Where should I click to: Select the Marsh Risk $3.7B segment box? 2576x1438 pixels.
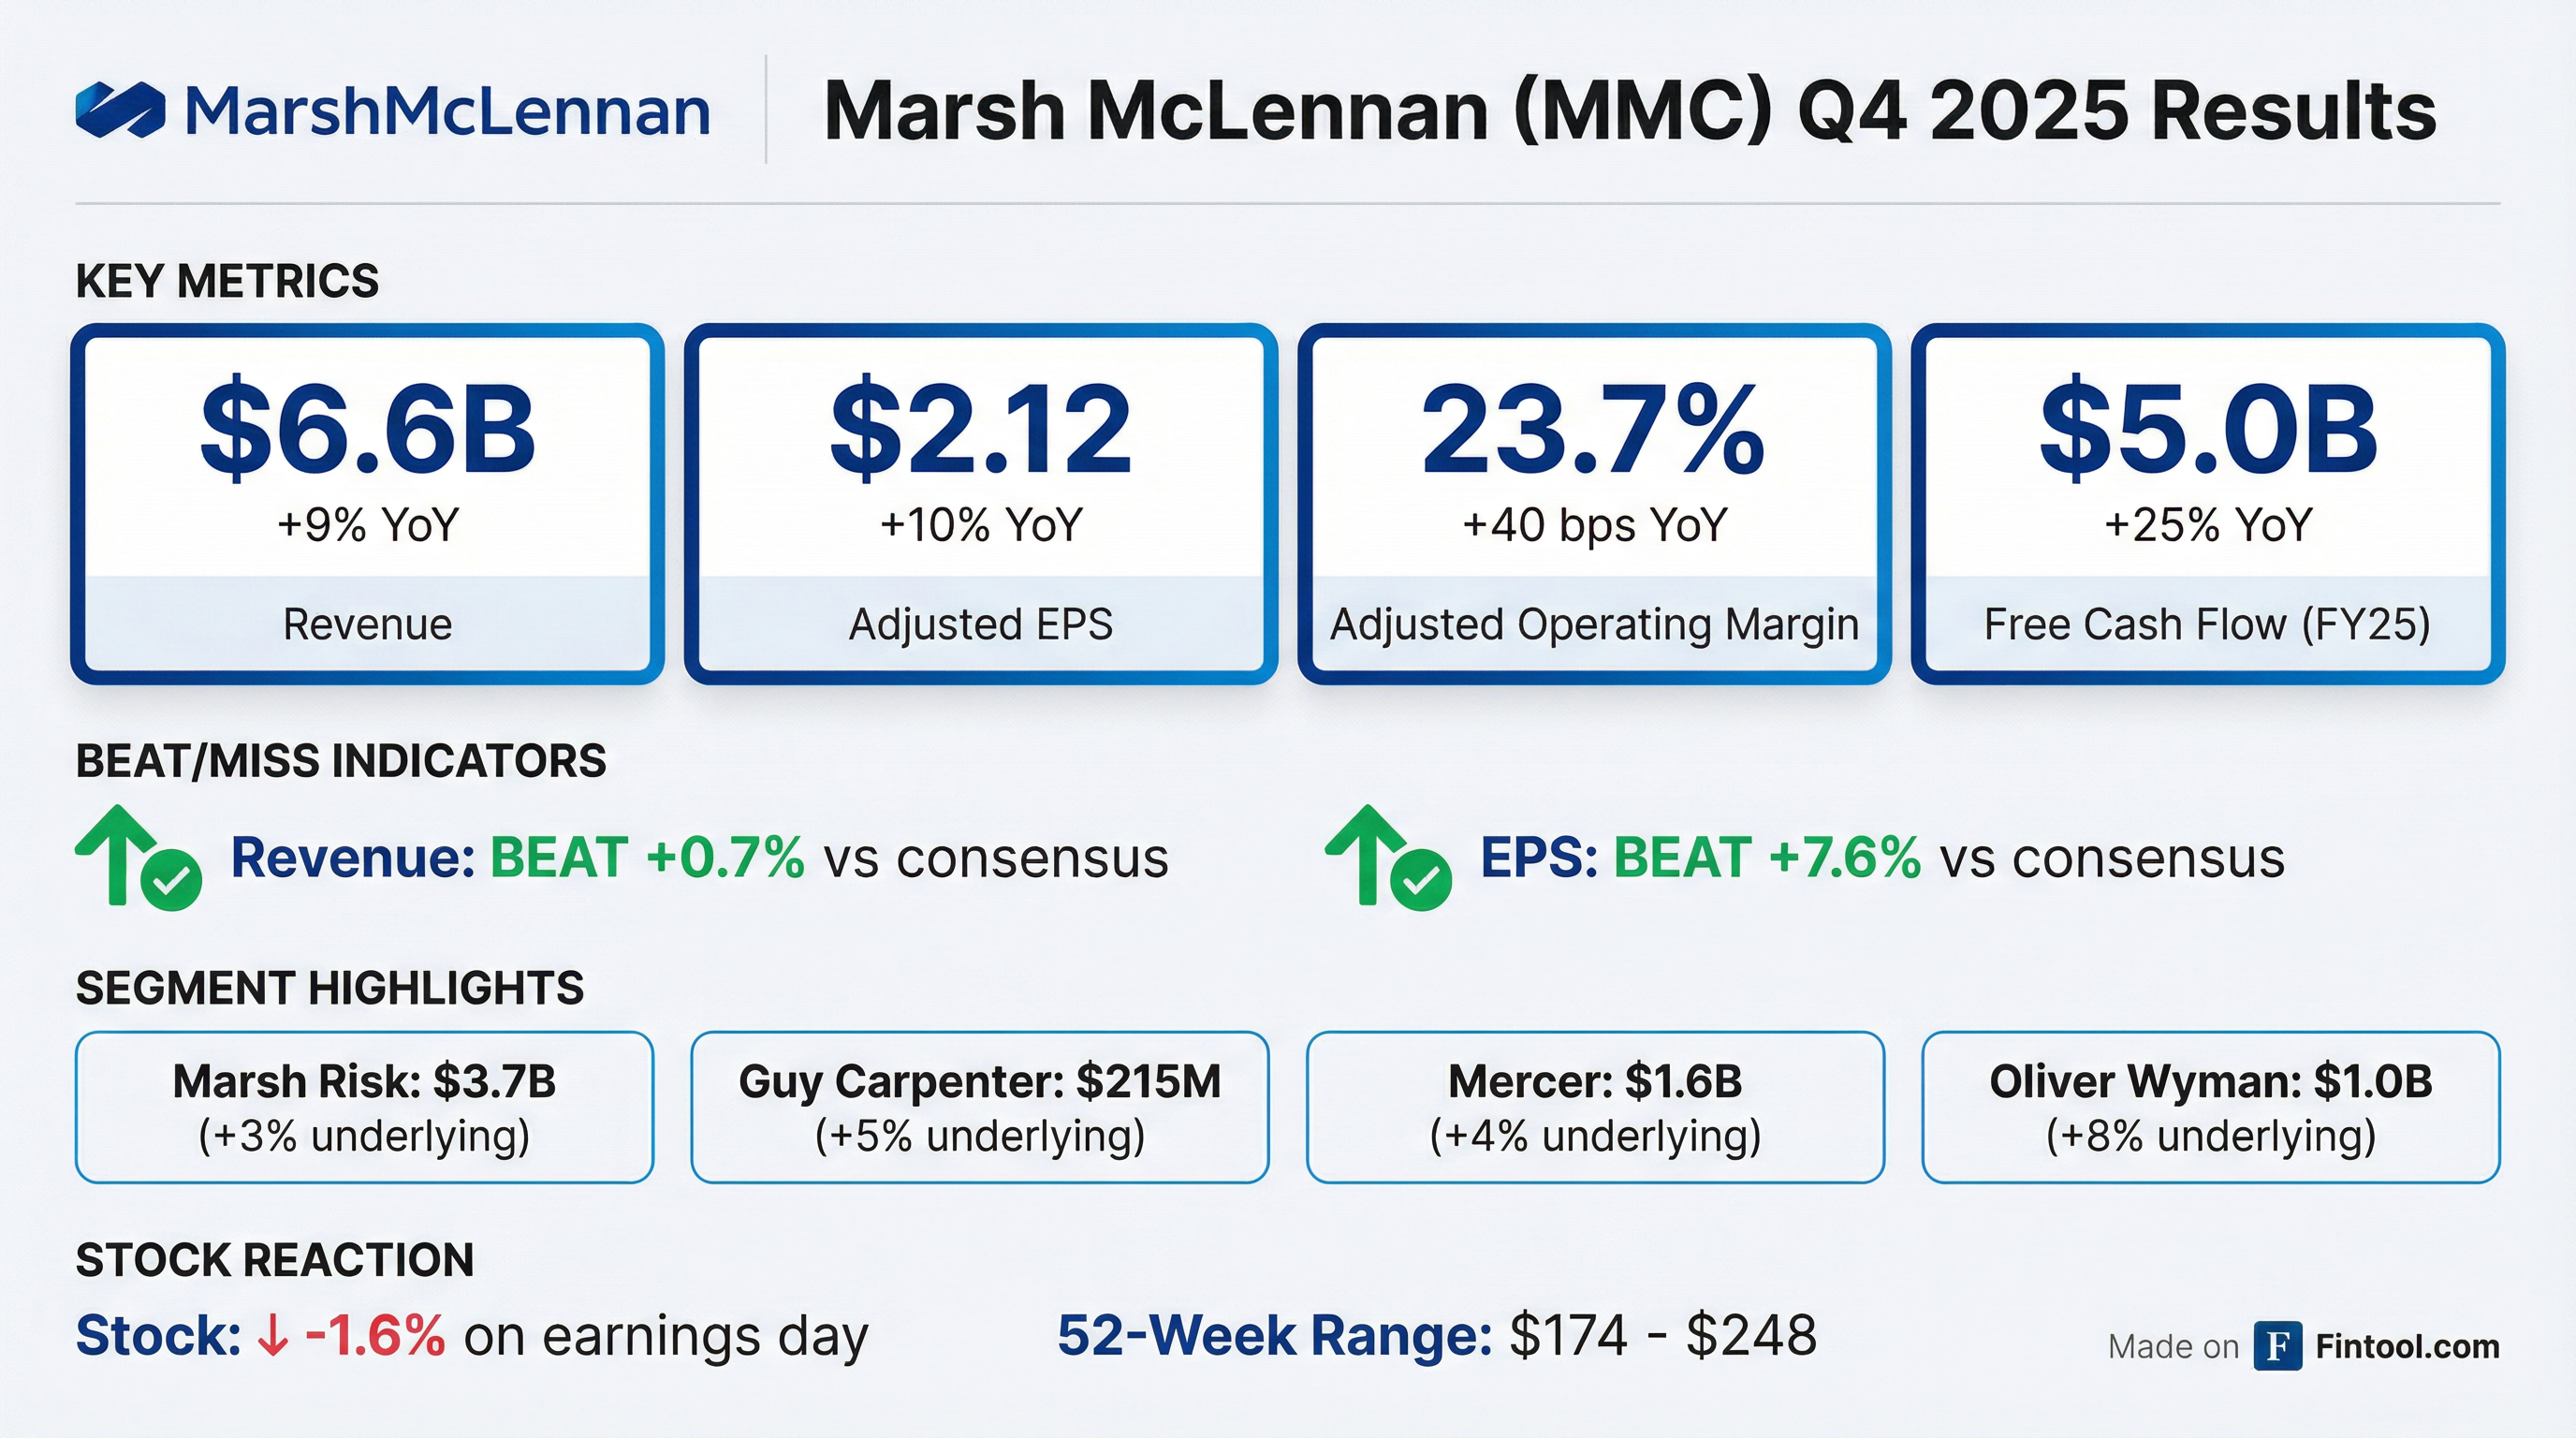coord(364,1107)
